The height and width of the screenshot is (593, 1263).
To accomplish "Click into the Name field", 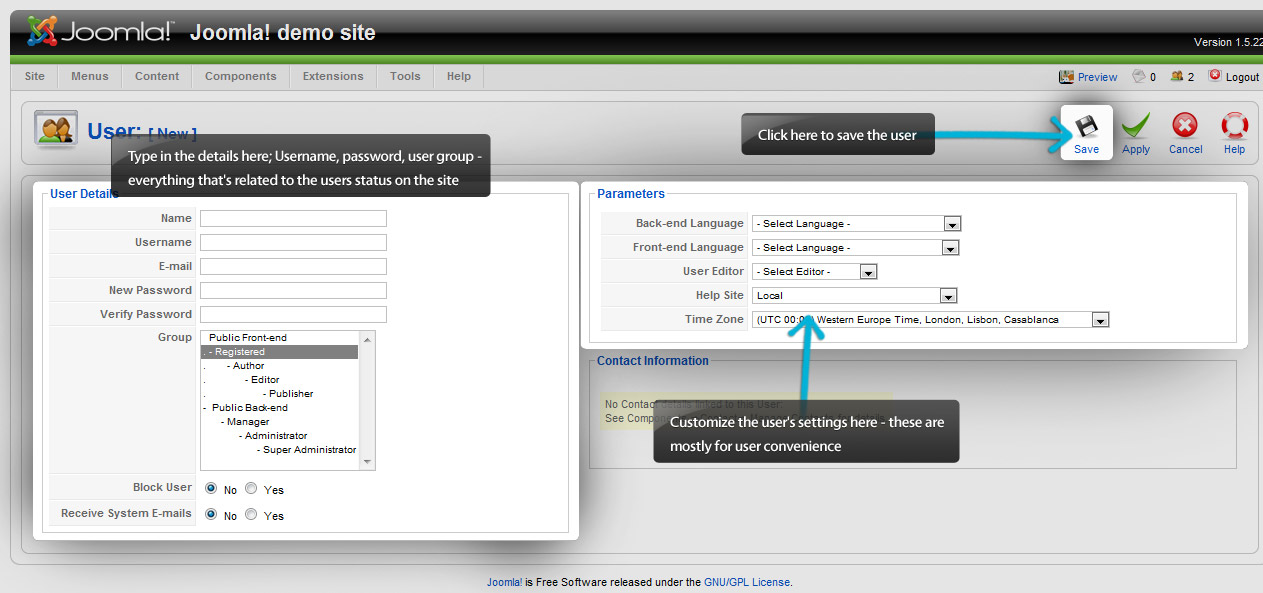I will [293, 218].
